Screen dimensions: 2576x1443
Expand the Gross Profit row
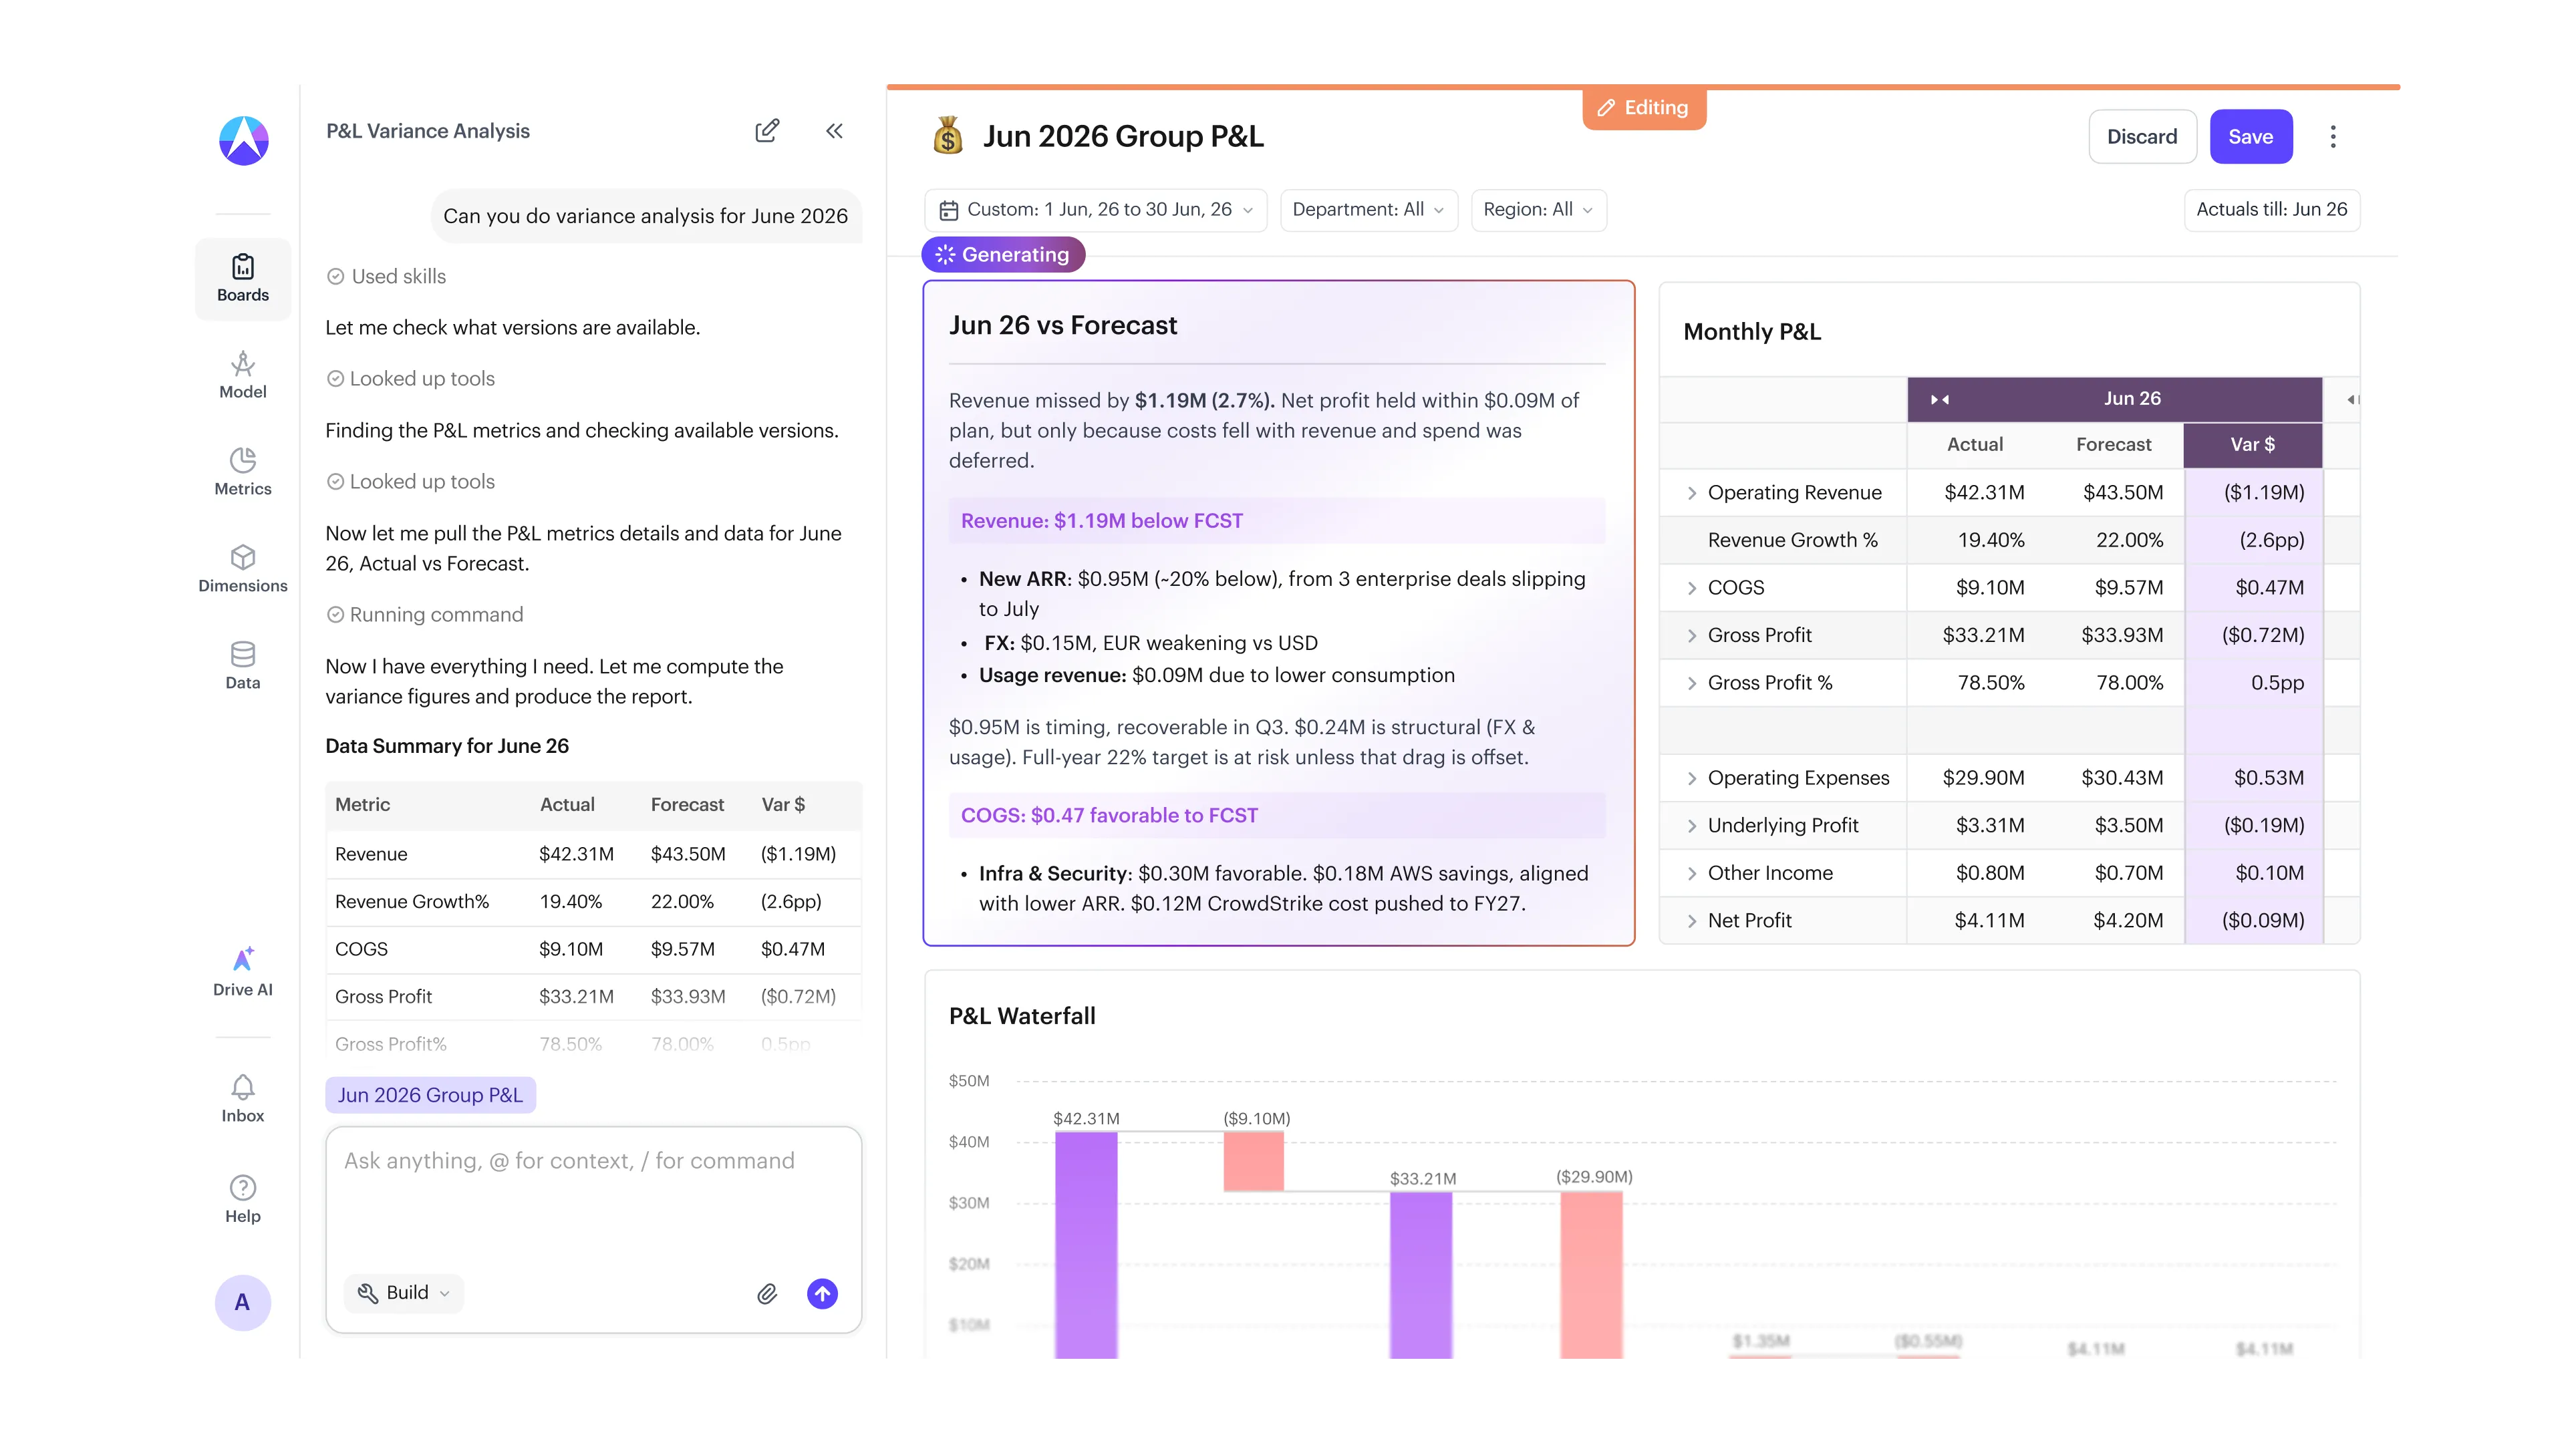pyautogui.click(x=1692, y=636)
